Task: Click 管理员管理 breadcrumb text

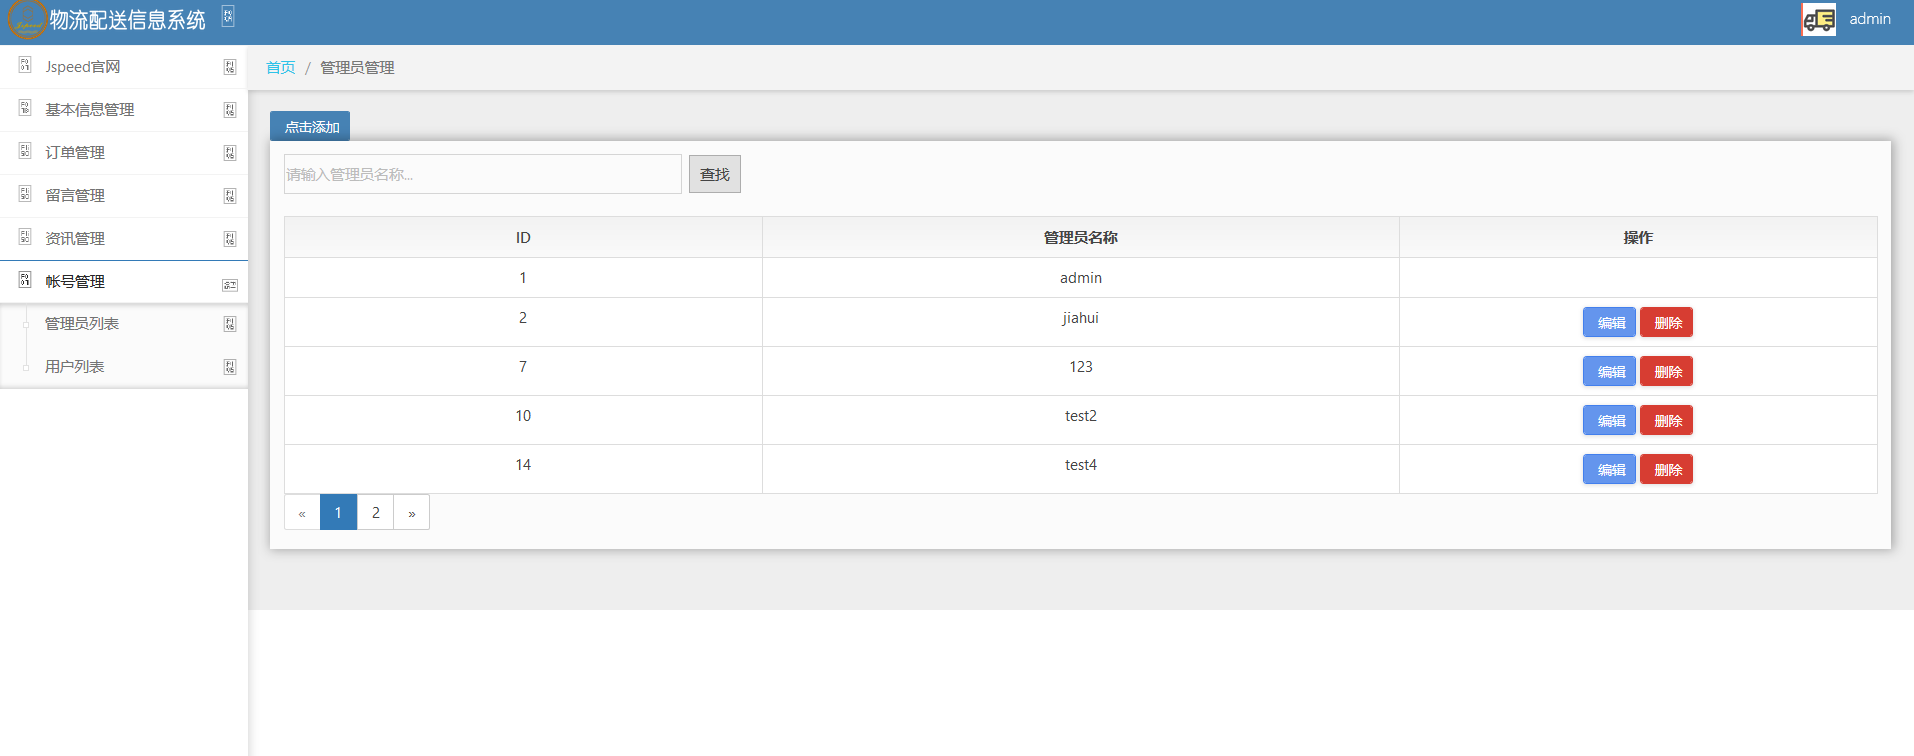Action: coord(357,67)
